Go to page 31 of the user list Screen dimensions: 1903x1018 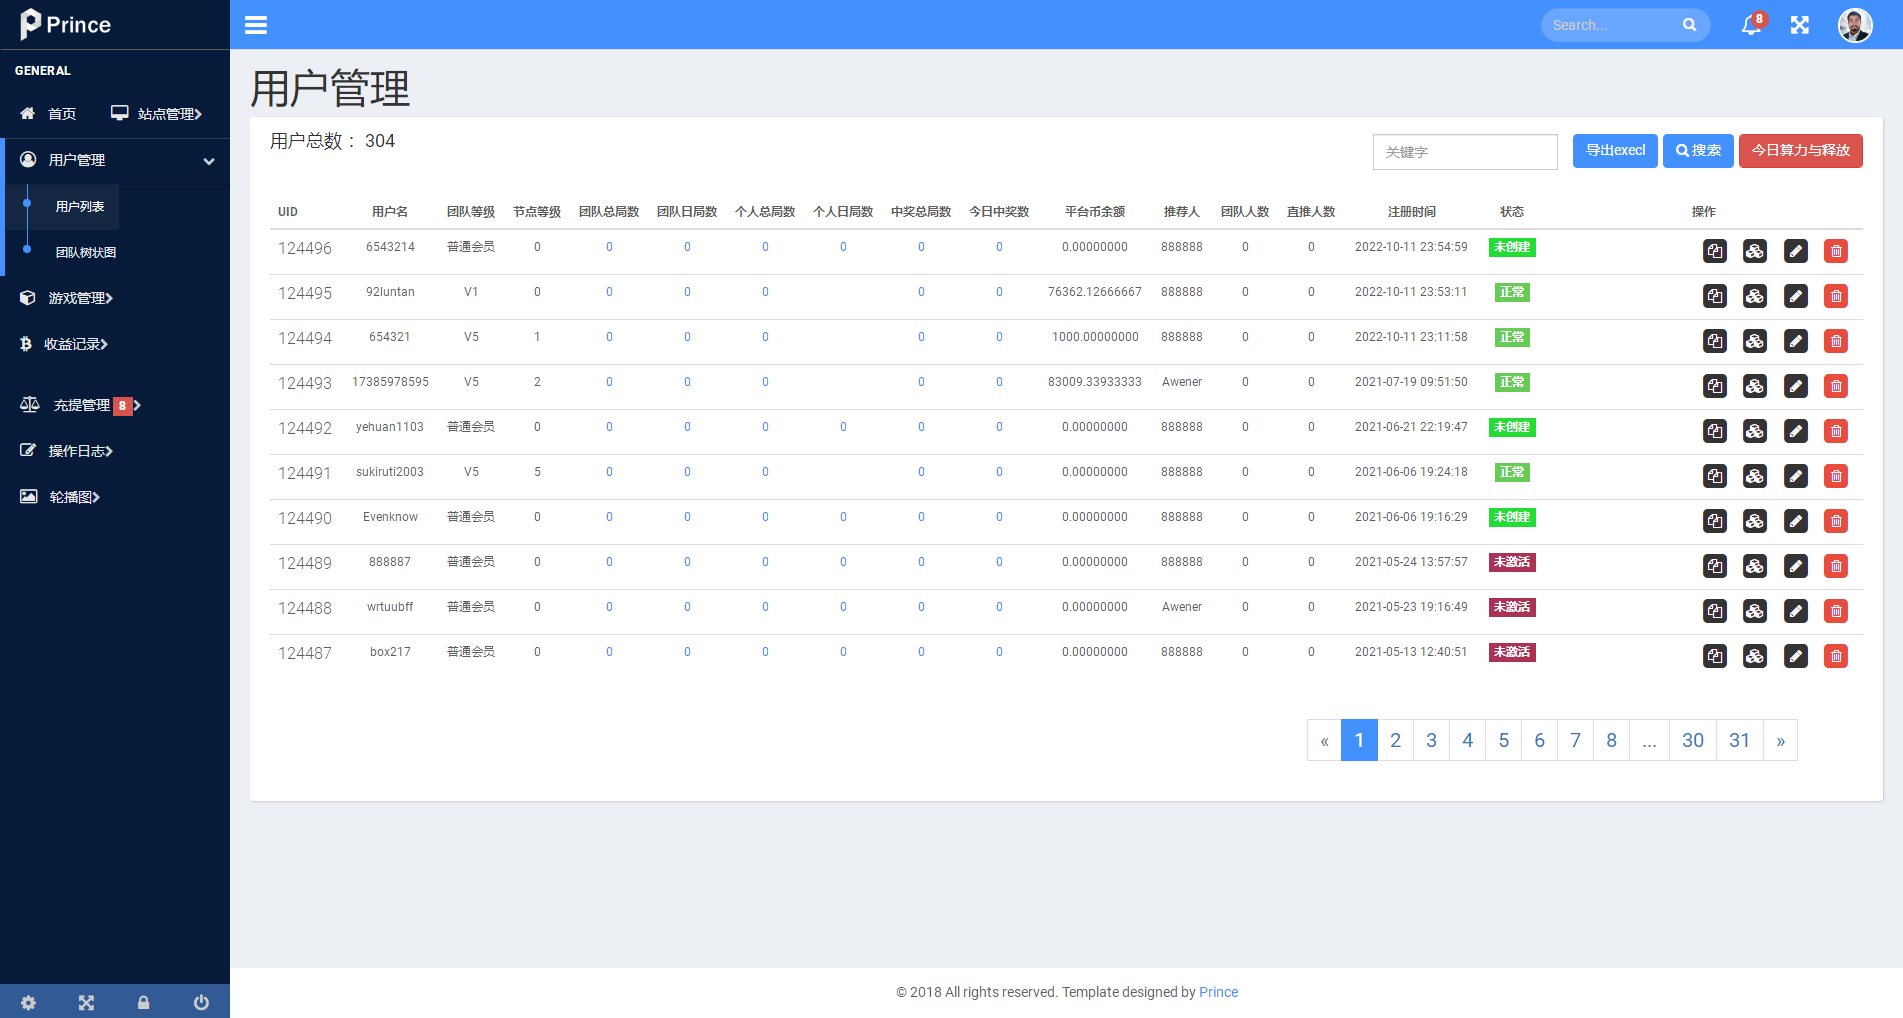(1740, 740)
